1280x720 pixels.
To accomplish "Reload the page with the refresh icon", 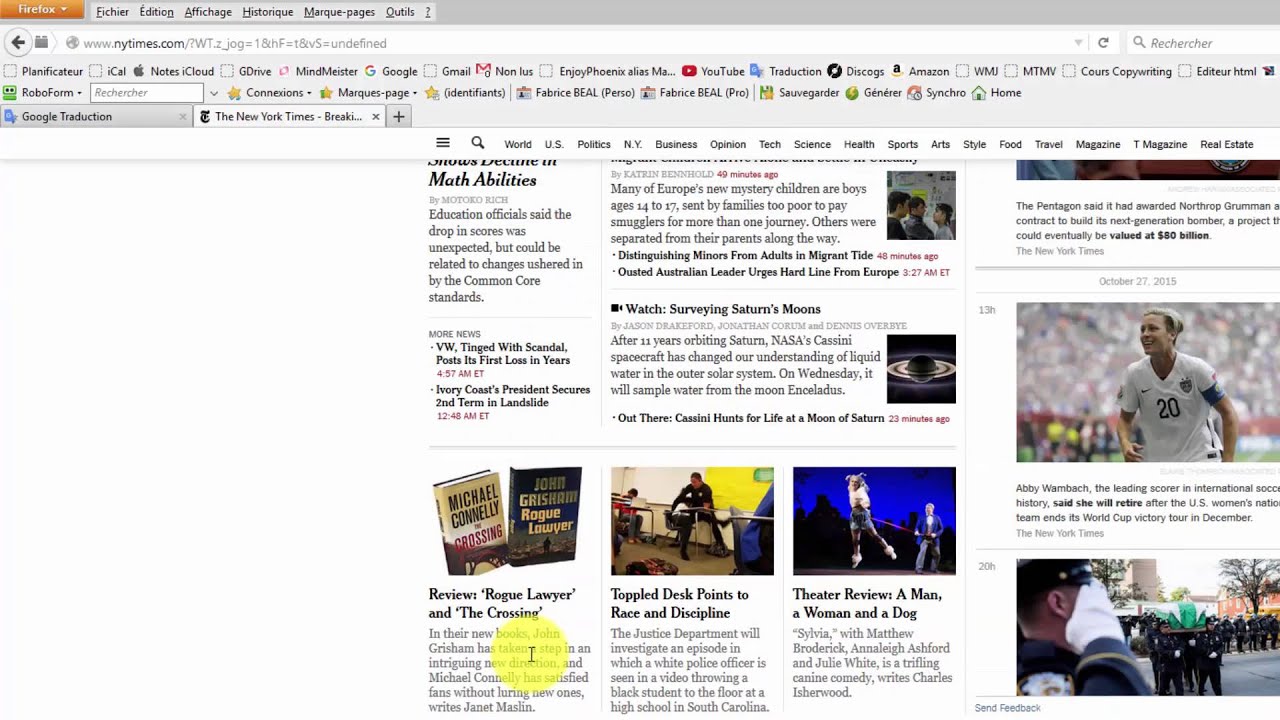I will coord(1103,43).
